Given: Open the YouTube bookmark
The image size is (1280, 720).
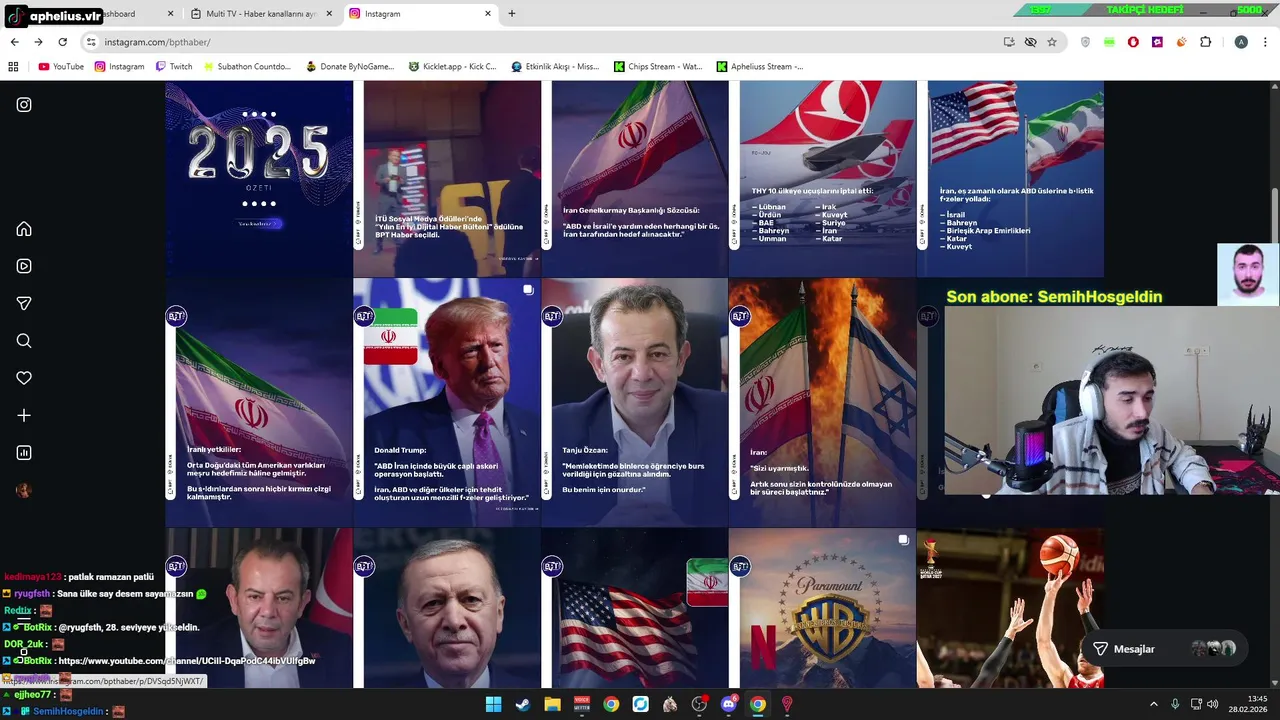Looking at the screenshot, I should point(61,67).
